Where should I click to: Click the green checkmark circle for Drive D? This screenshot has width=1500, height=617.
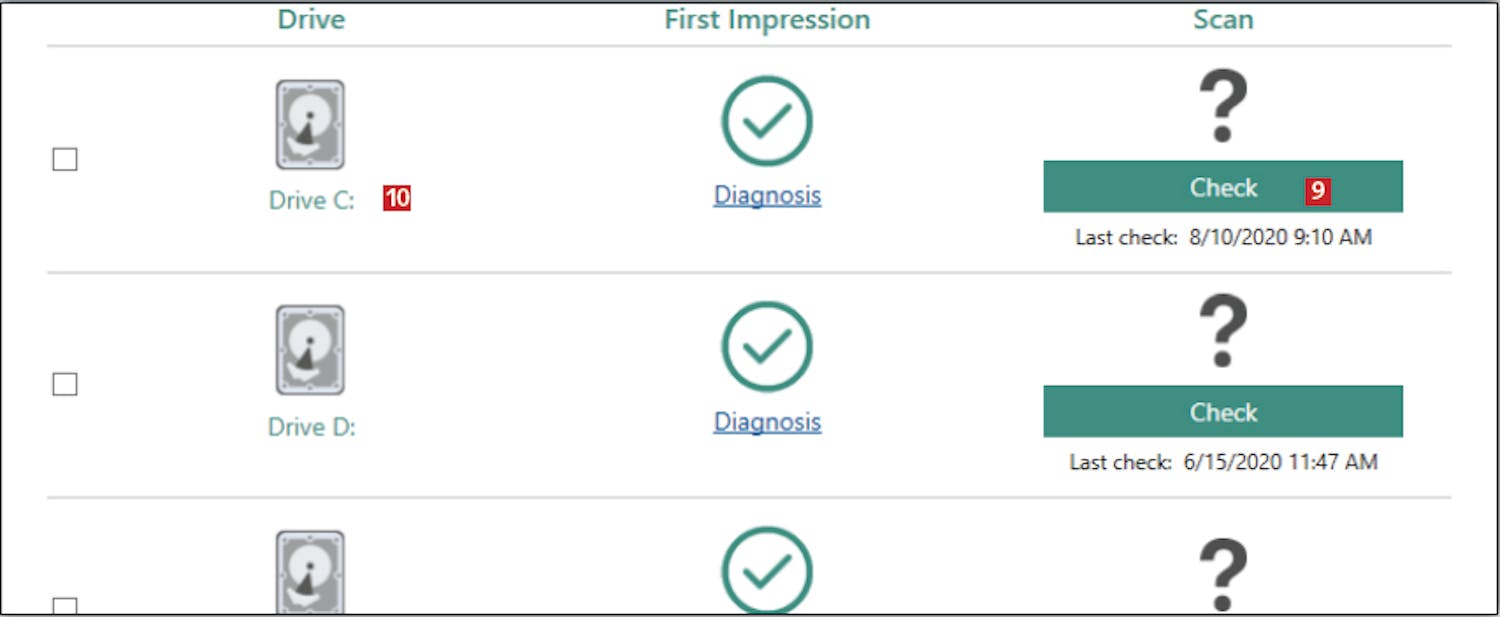(767, 346)
